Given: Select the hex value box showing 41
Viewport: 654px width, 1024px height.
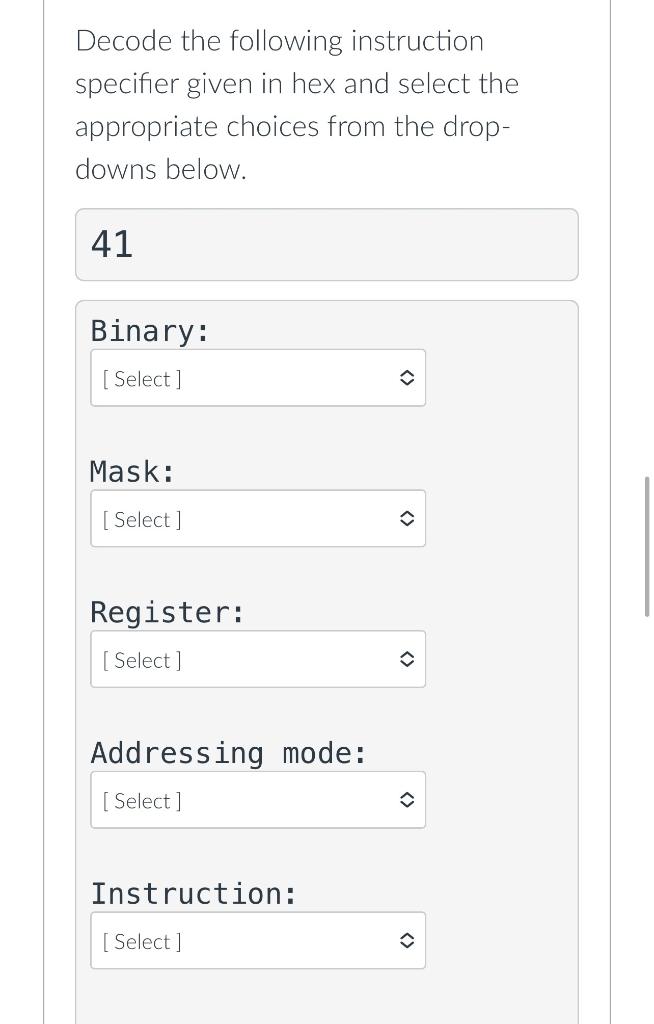Looking at the screenshot, I should (x=327, y=244).
